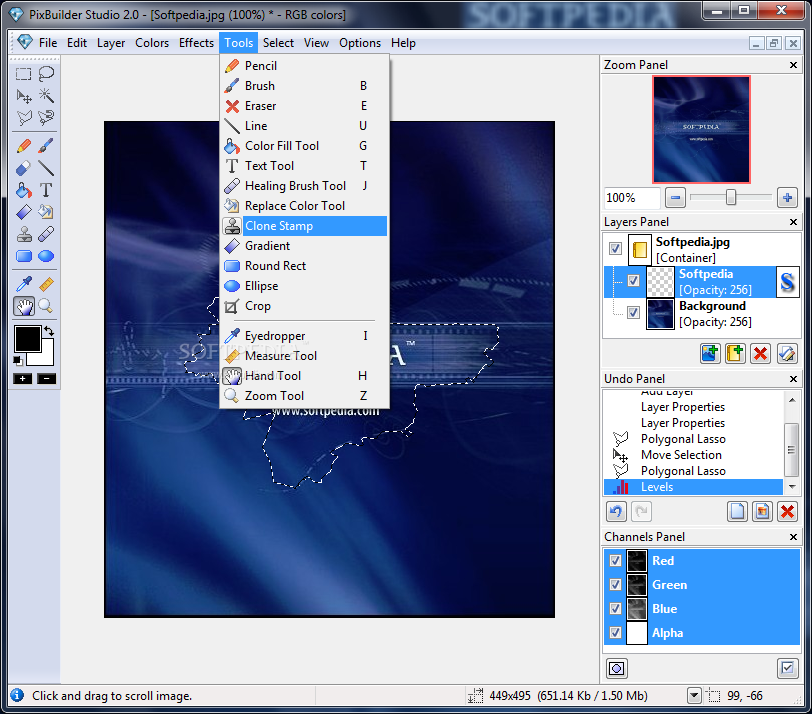Viewport: 812px width, 714px height.
Task: Open the Effects menu
Action: point(196,43)
